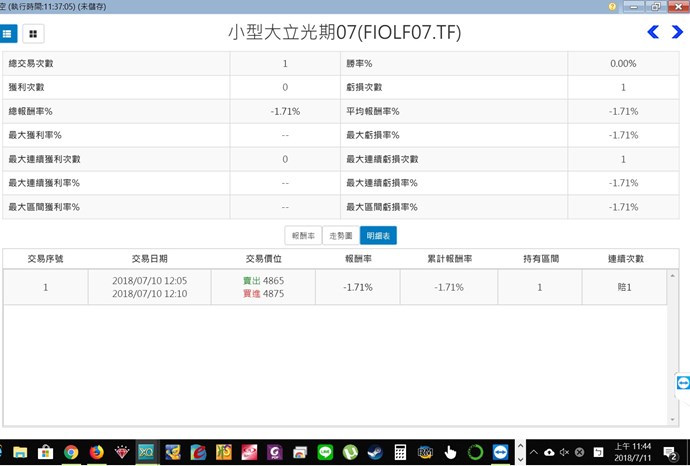
Task: Open the RM app in taskbar
Action: point(425,452)
